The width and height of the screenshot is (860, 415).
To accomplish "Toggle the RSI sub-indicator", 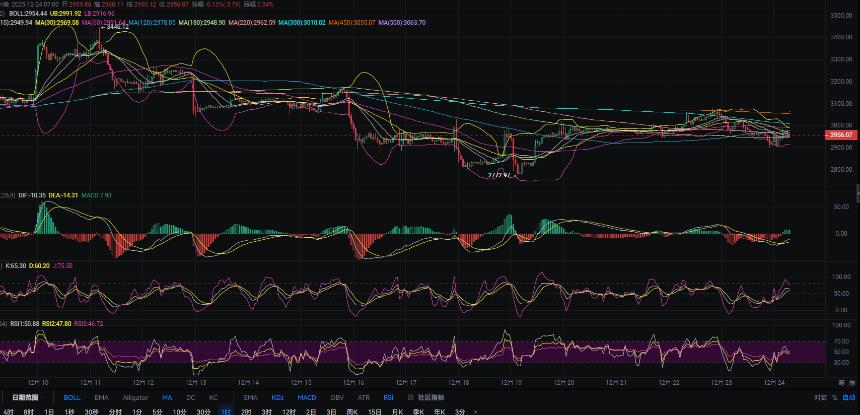I will (388, 397).
